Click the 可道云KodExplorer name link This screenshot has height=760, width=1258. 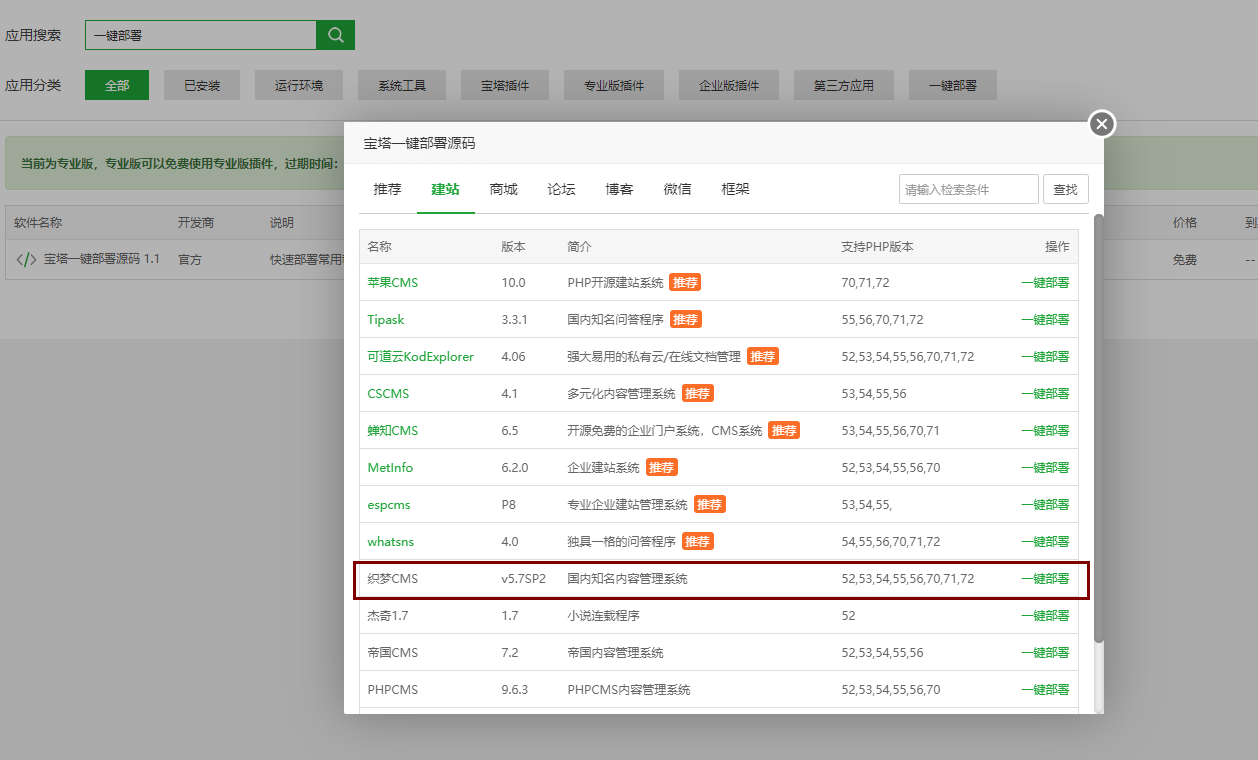[420, 357]
